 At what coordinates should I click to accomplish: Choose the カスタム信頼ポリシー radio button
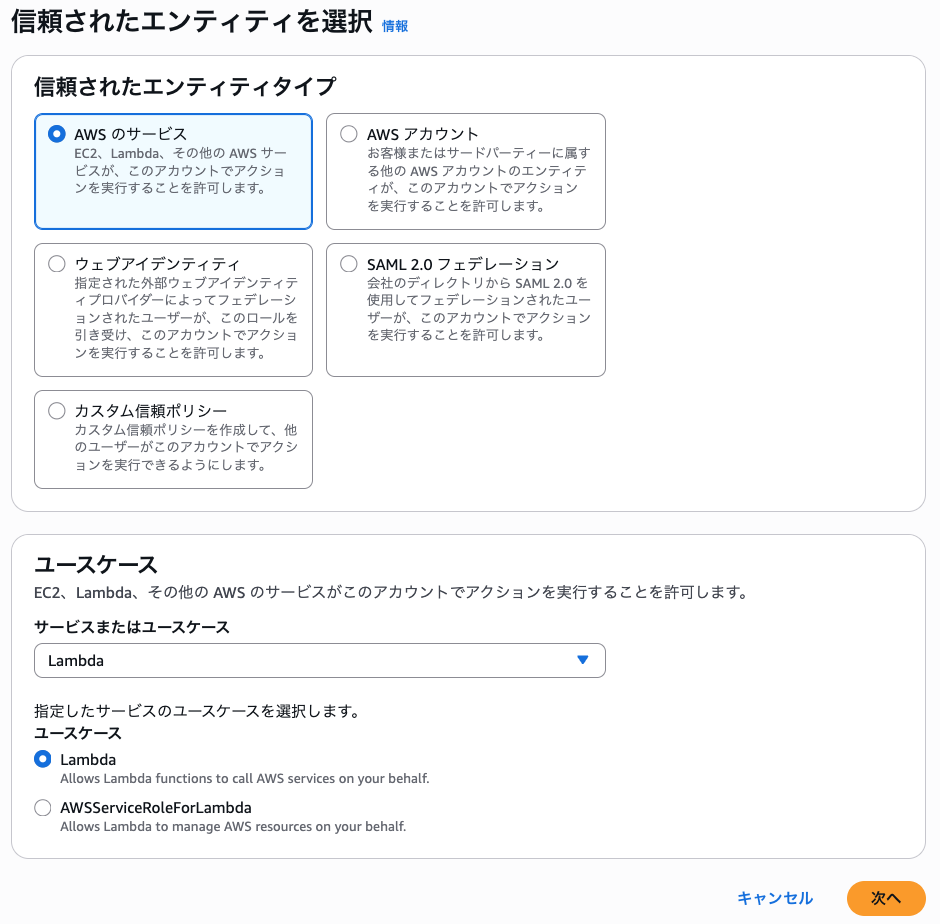point(57,410)
